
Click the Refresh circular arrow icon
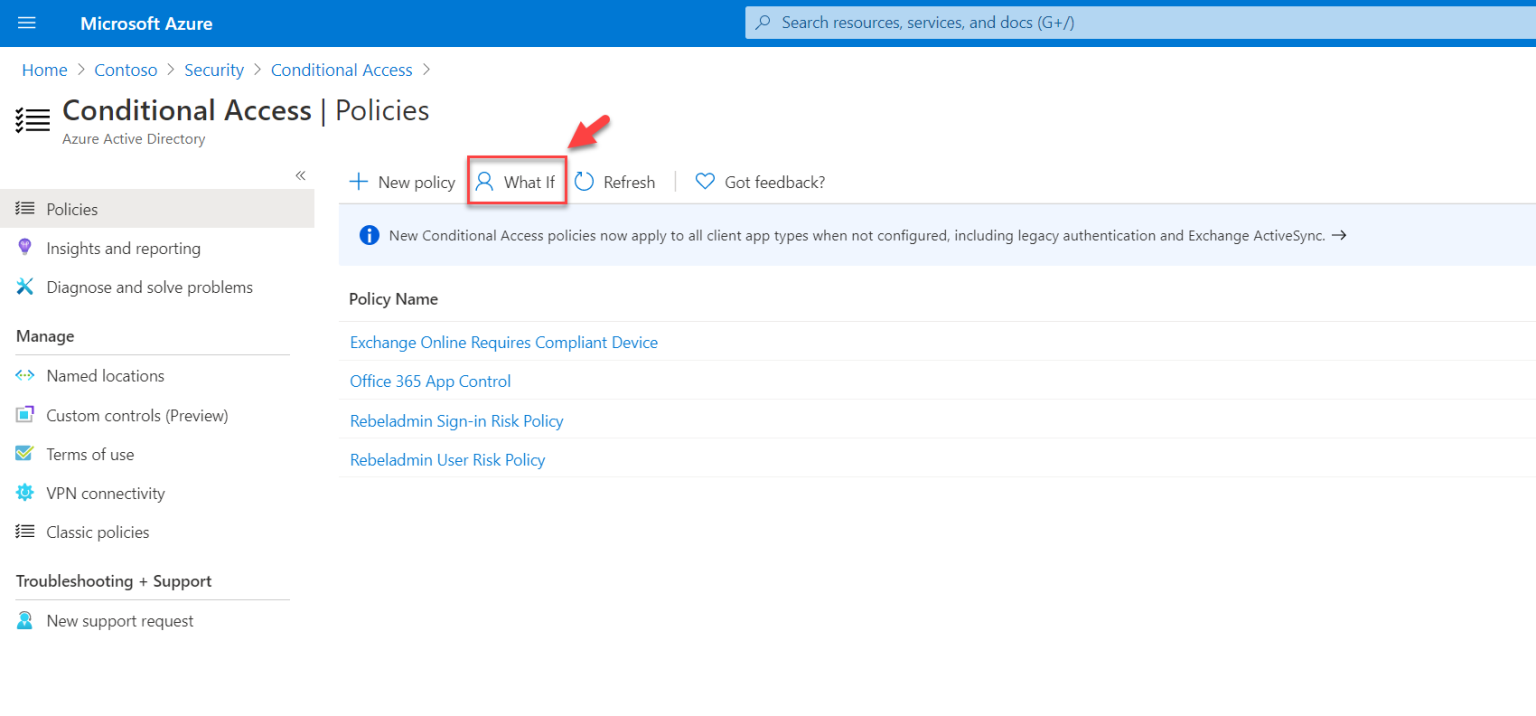point(585,182)
